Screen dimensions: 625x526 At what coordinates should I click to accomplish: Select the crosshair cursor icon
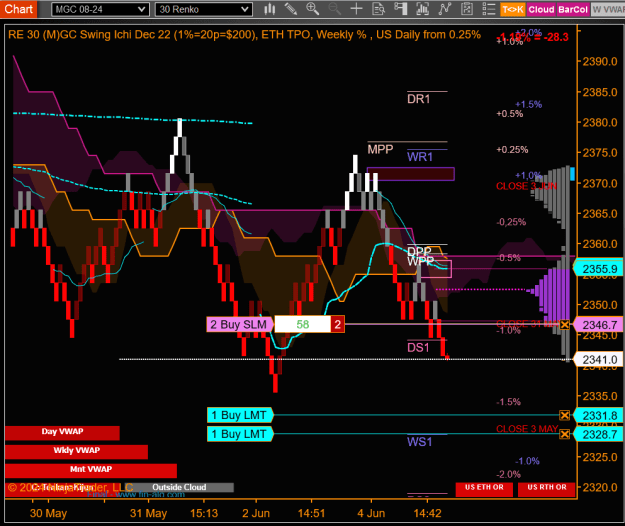click(356, 9)
